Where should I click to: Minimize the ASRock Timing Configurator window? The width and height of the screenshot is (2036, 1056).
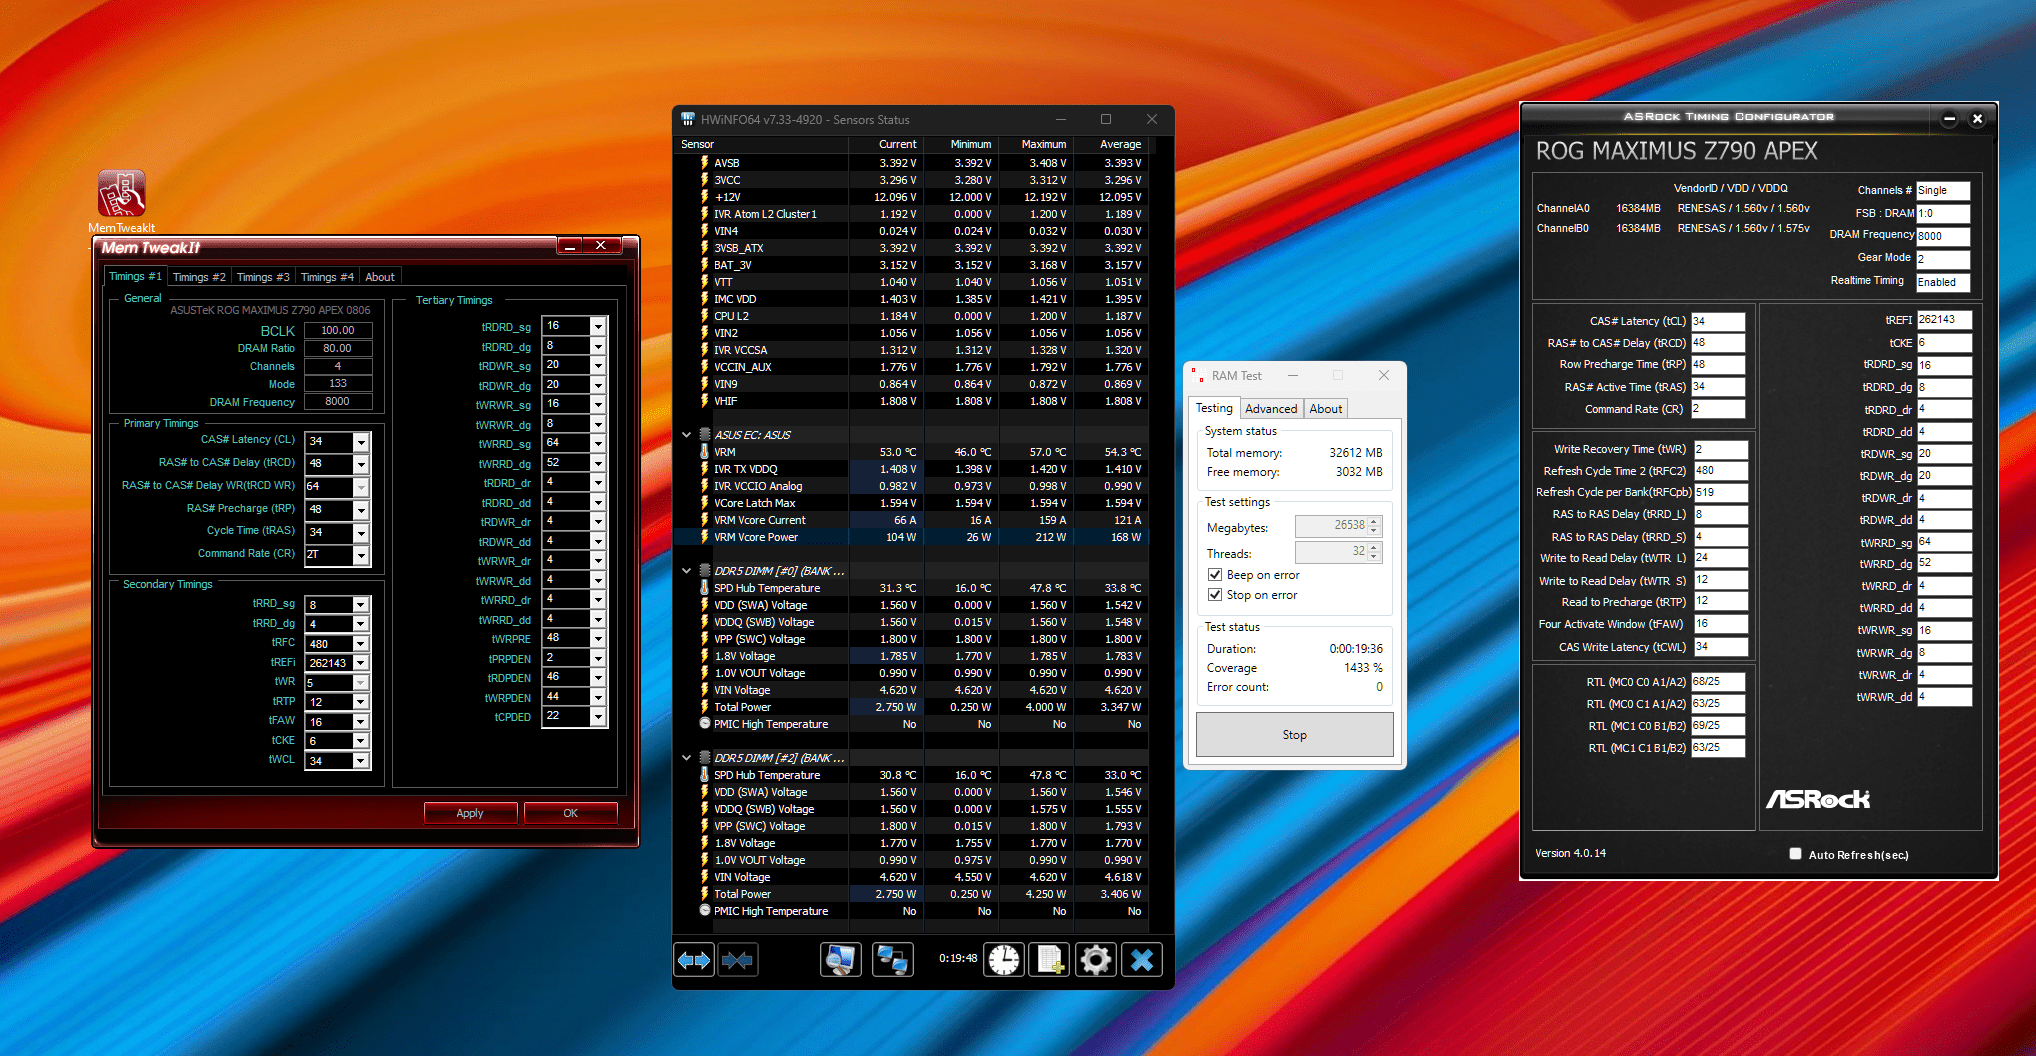pyautogui.click(x=1949, y=119)
